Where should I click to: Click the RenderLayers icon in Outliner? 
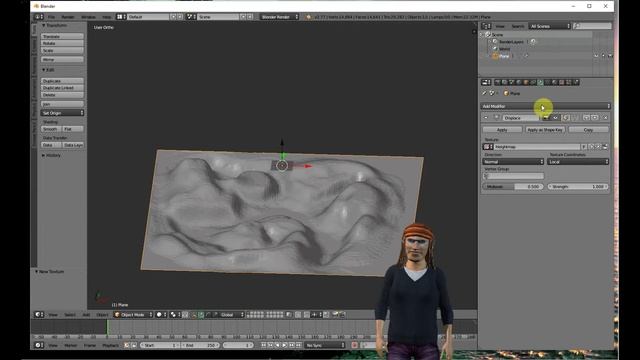tap(495, 42)
